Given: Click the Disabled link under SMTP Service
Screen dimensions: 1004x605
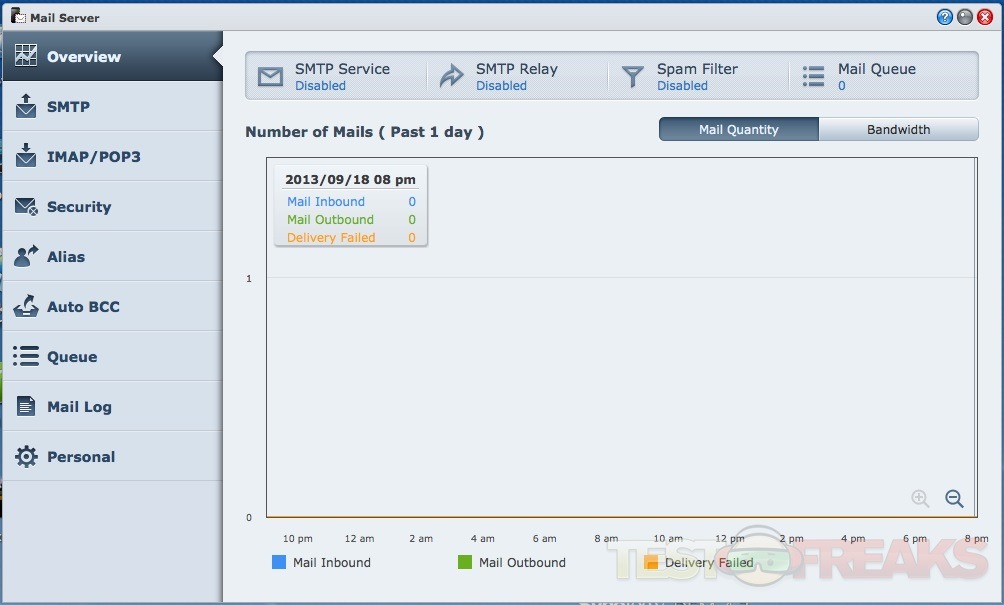Looking at the screenshot, I should point(320,86).
